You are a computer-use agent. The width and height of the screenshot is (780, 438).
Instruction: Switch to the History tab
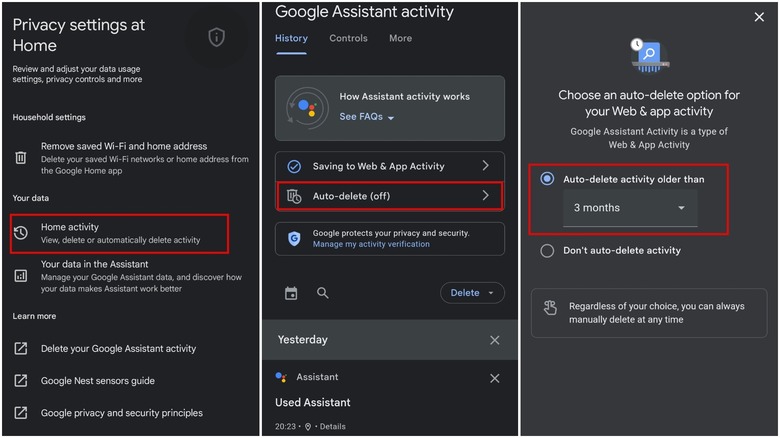pyautogui.click(x=291, y=38)
